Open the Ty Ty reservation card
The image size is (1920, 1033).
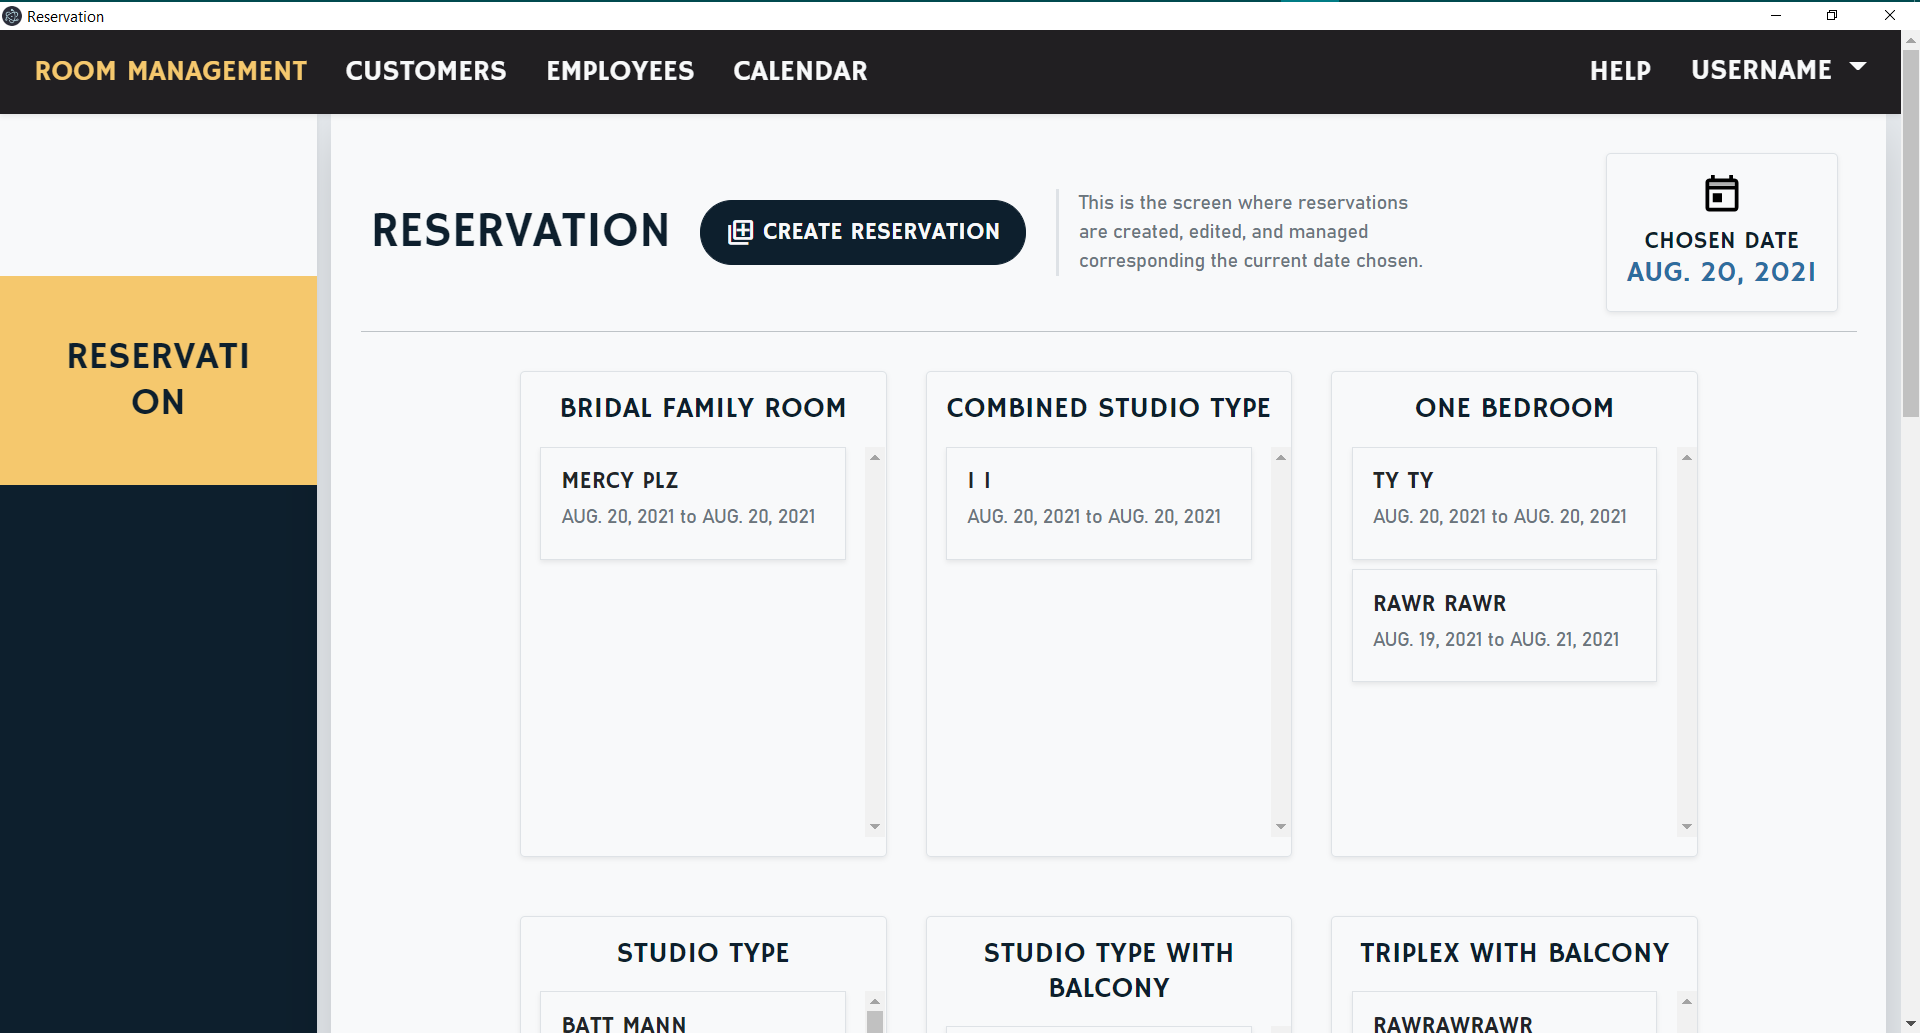click(1504, 503)
